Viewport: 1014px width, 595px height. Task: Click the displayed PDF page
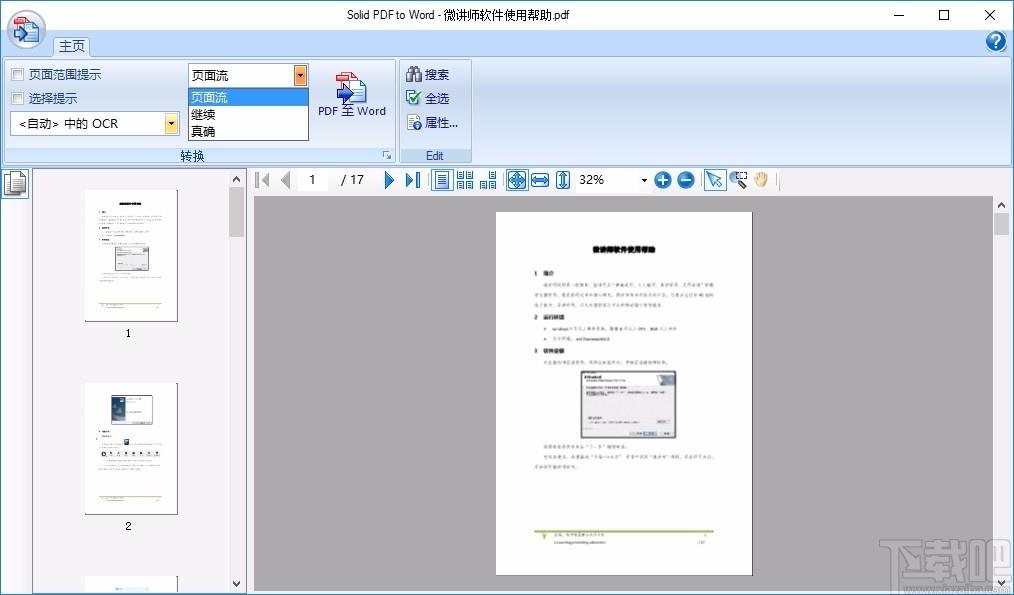pos(624,393)
